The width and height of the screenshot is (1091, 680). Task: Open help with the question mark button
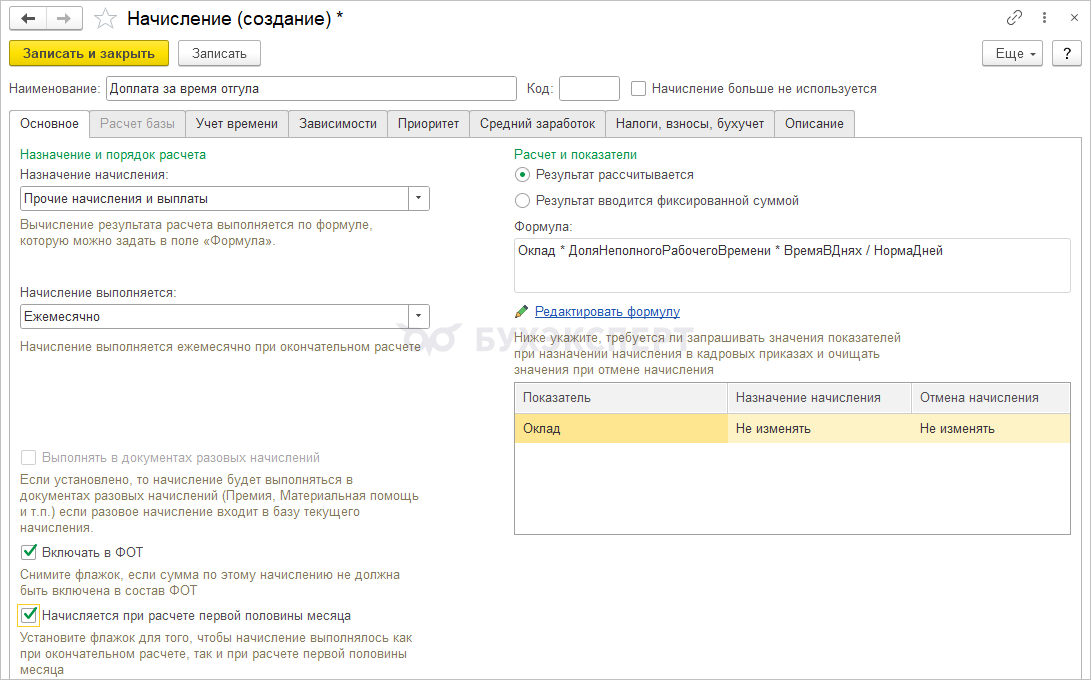[1067, 53]
